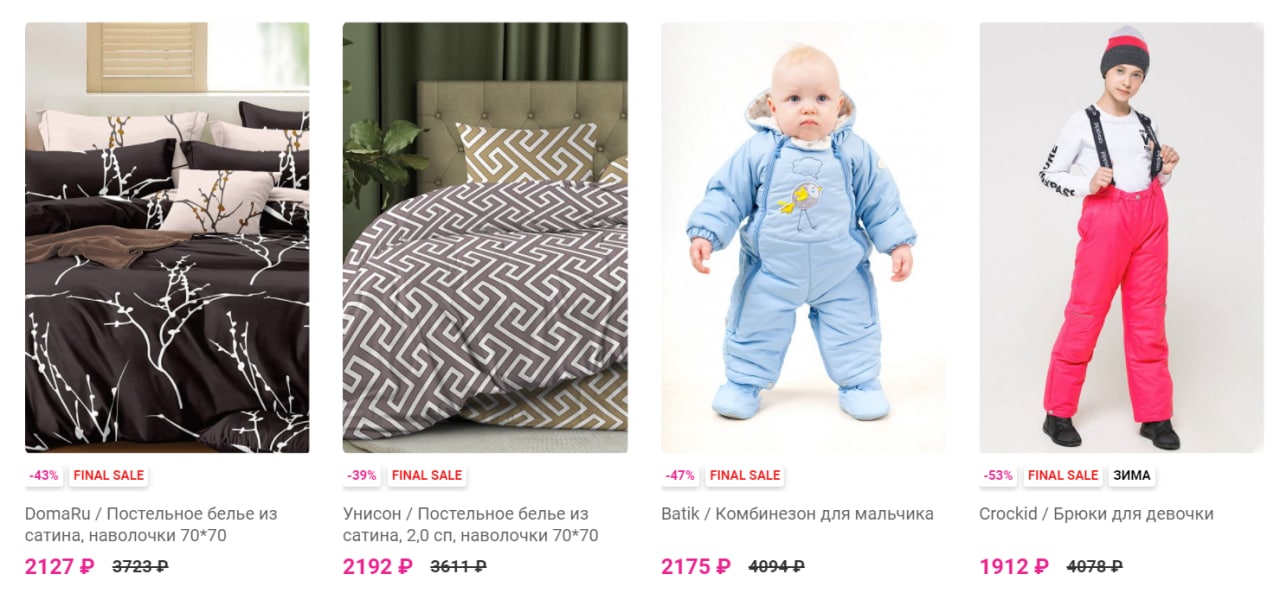Click FINAL SALE tag under Batik overall
The height and width of the screenshot is (606, 1280).
[x=745, y=476]
